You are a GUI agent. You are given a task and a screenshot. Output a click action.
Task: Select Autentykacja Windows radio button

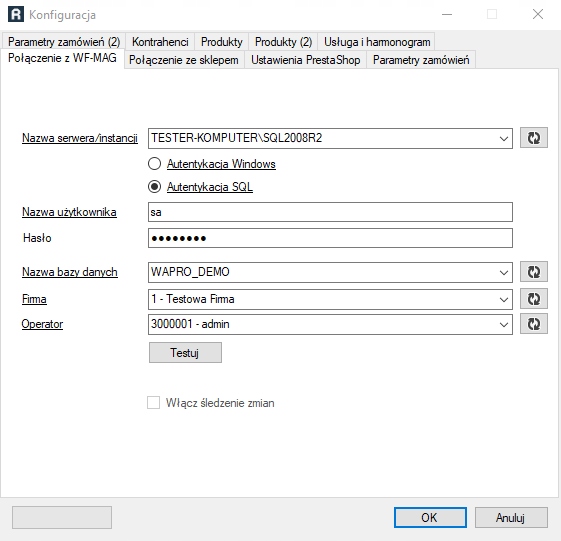pos(154,164)
